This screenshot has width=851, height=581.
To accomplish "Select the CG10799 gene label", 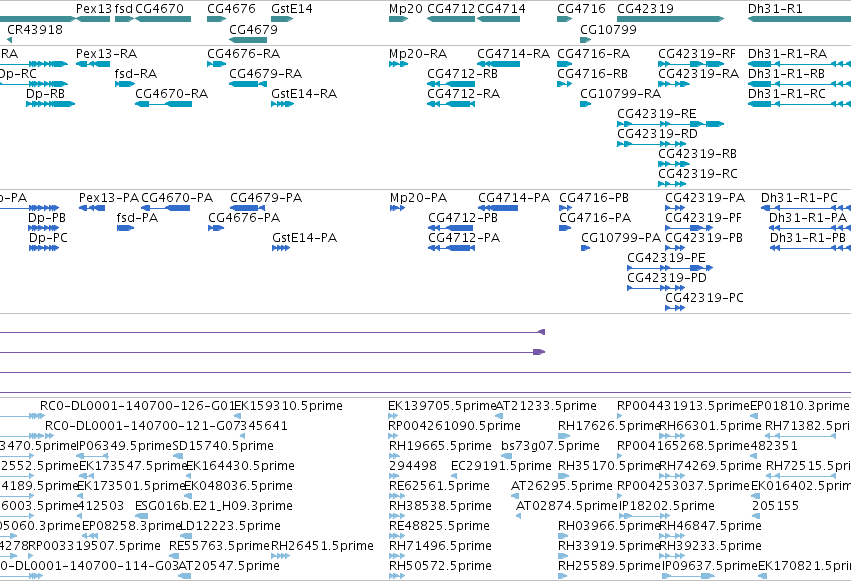I will [608, 30].
